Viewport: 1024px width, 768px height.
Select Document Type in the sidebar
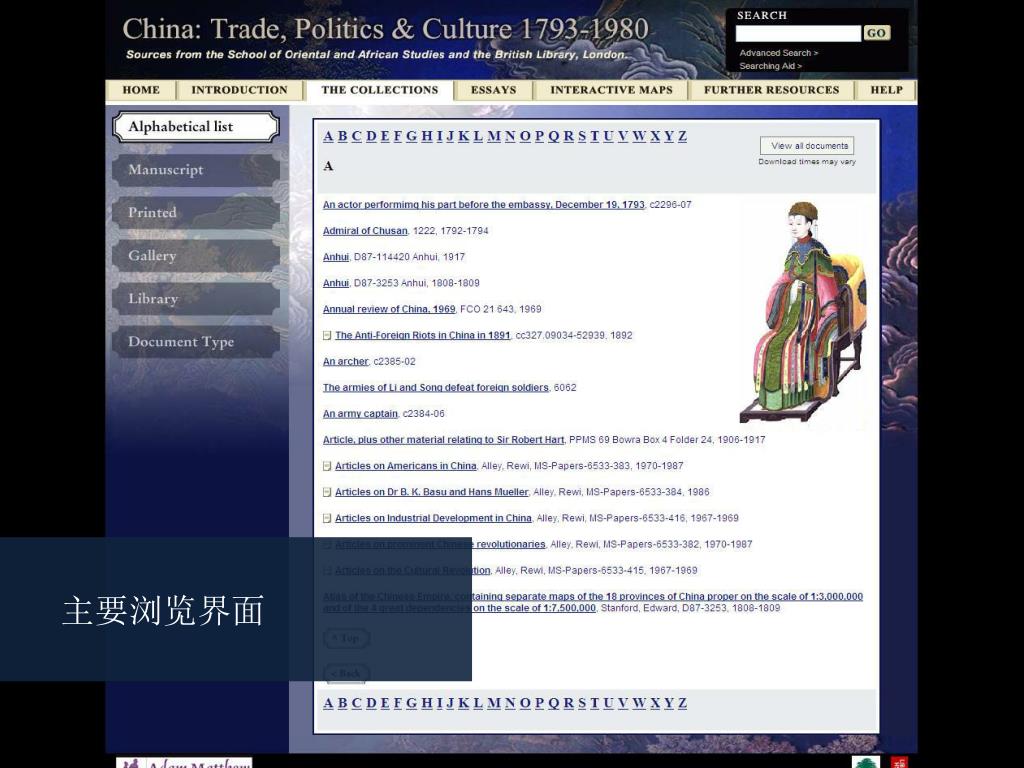click(196, 342)
